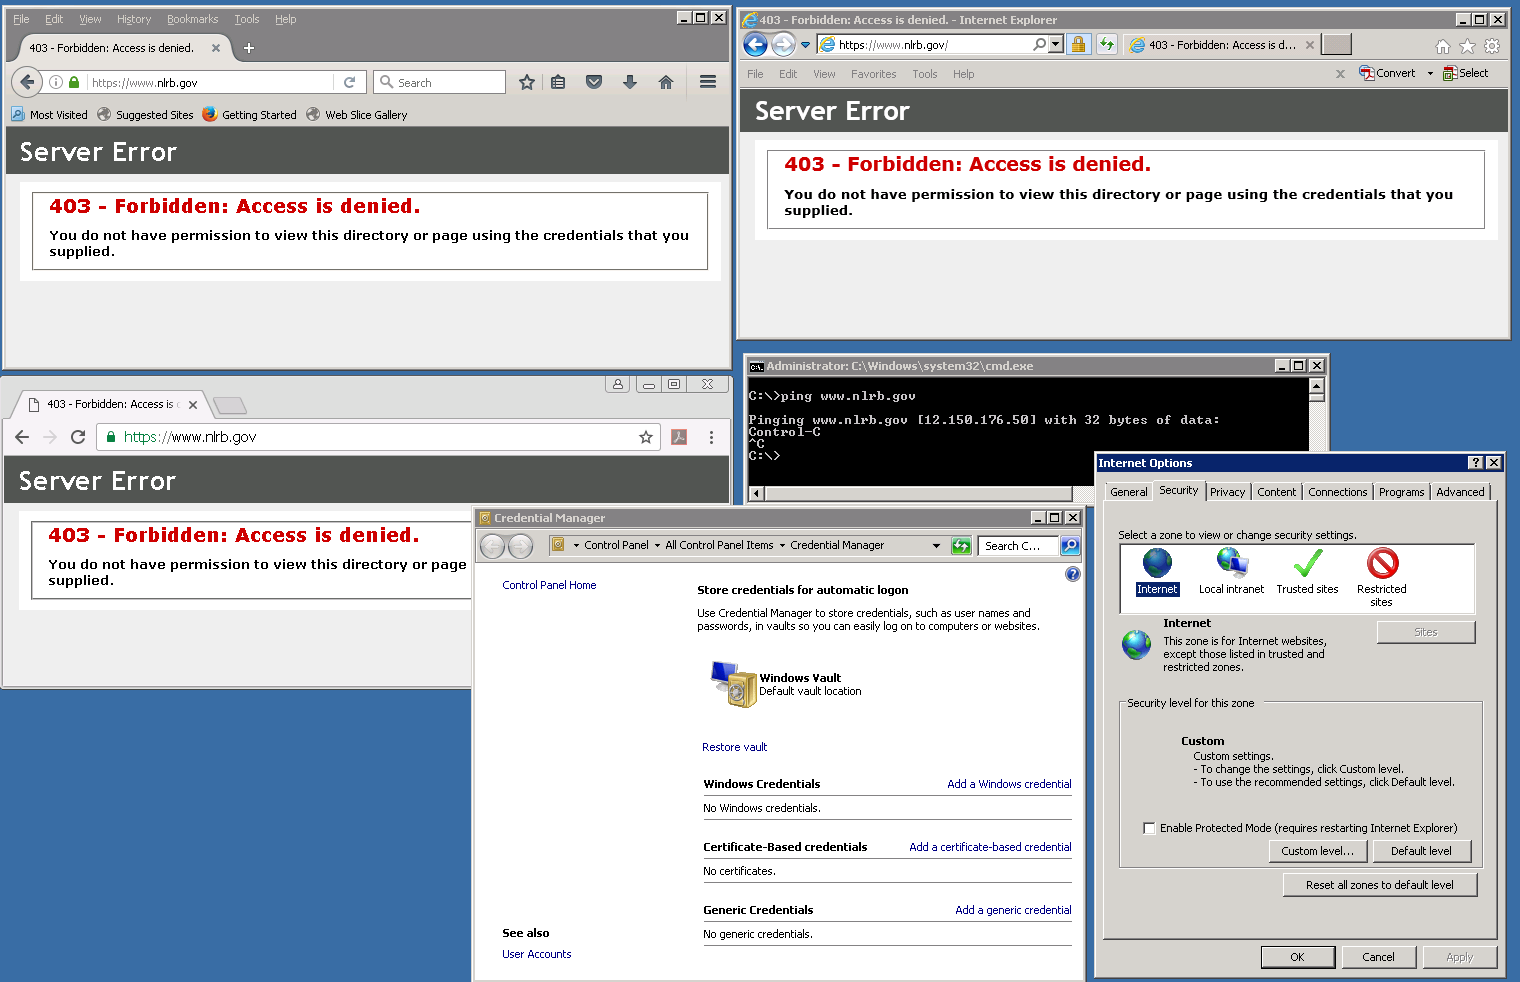Click Chrome PDF extension icon
The width and height of the screenshot is (1520, 982).
(x=679, y=437)
